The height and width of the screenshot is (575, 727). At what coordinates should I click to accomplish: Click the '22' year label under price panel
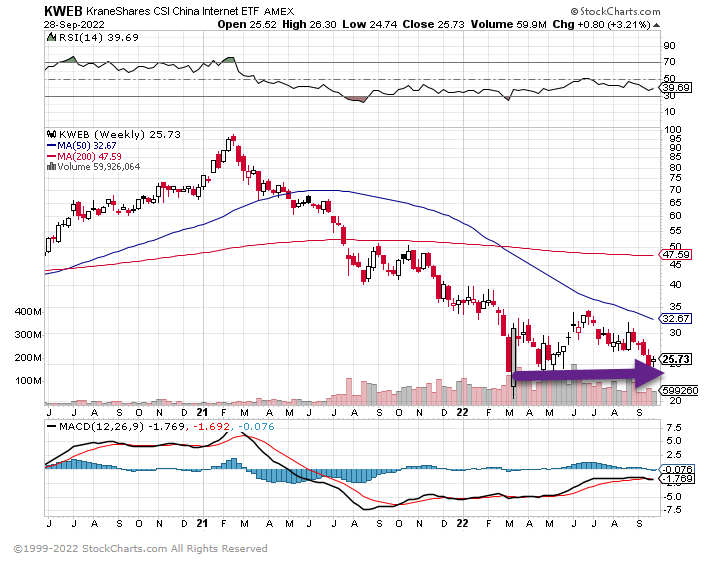pyautogui.click(x=462, y=412)
